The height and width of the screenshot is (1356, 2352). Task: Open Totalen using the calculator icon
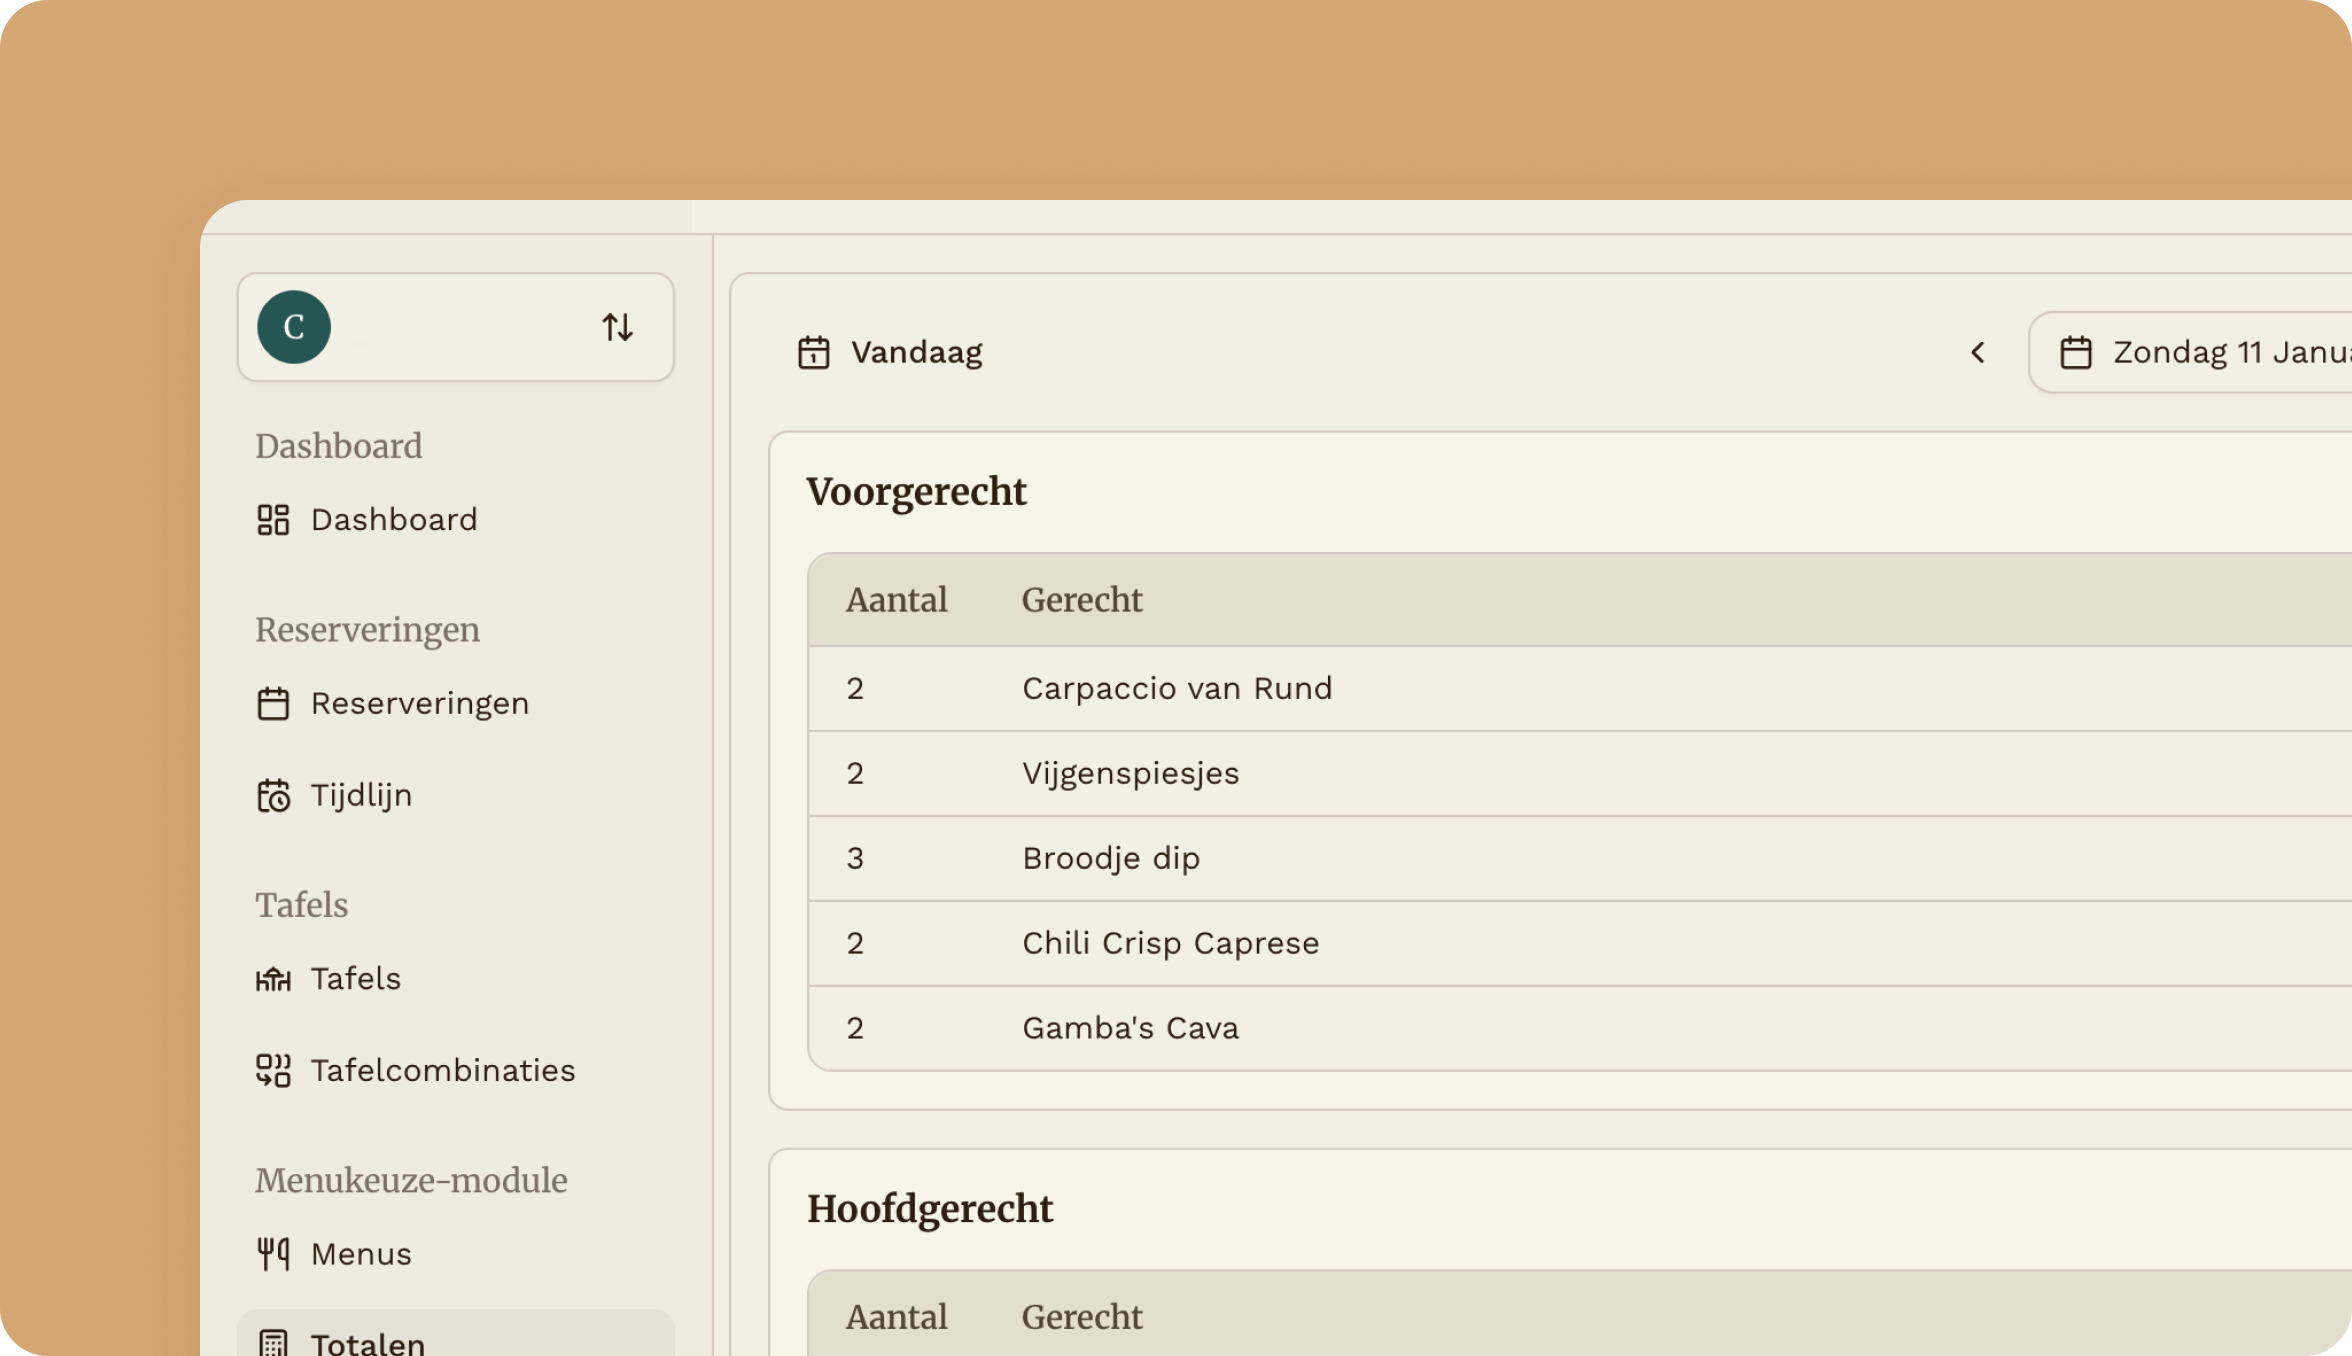coord(272,1341)
